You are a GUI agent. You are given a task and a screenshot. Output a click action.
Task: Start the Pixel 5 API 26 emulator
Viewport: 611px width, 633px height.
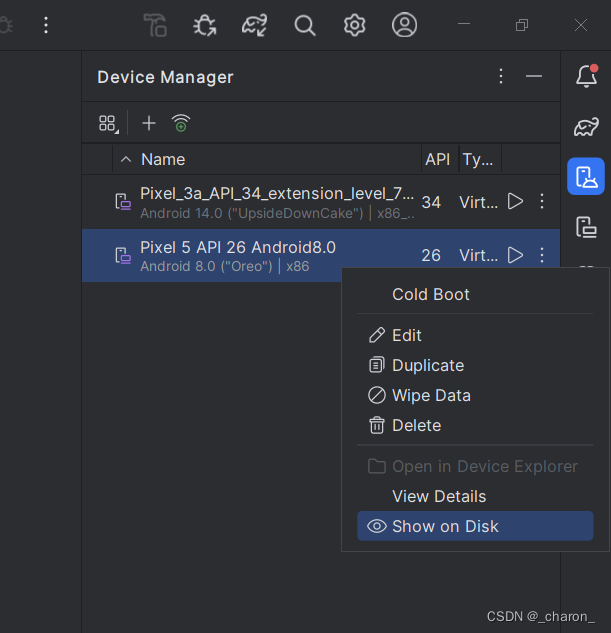tap(515, 255)
